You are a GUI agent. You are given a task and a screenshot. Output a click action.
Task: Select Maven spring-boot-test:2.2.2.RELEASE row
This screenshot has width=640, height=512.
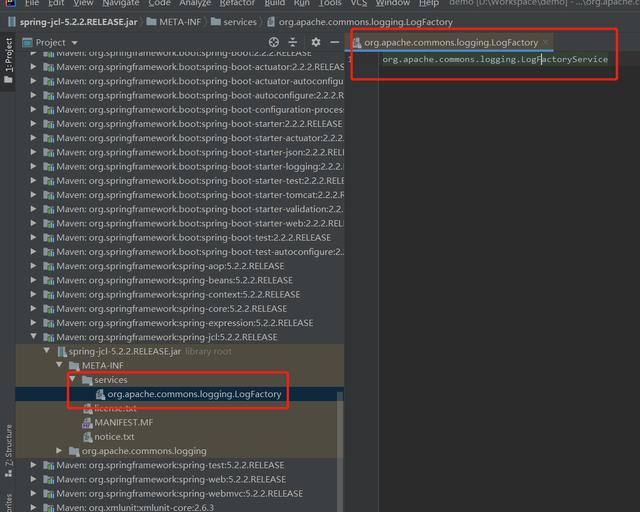180,238
